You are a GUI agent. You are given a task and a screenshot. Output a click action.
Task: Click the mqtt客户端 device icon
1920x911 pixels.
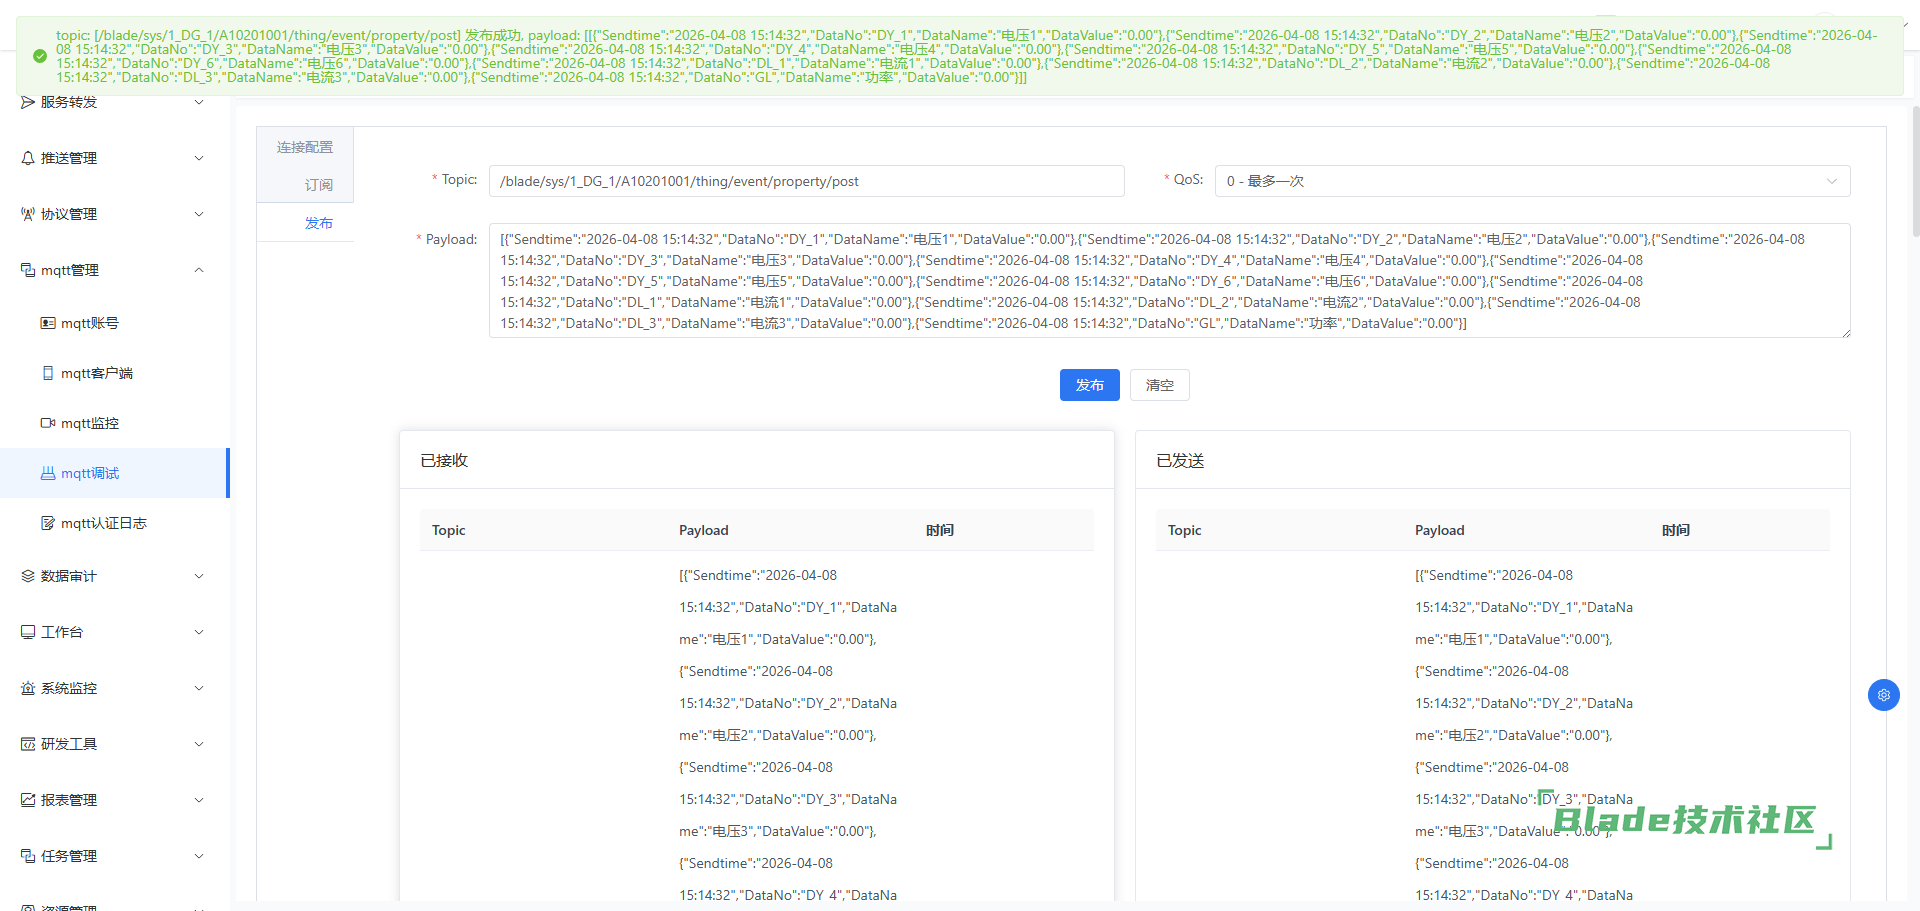coord(47,373)
